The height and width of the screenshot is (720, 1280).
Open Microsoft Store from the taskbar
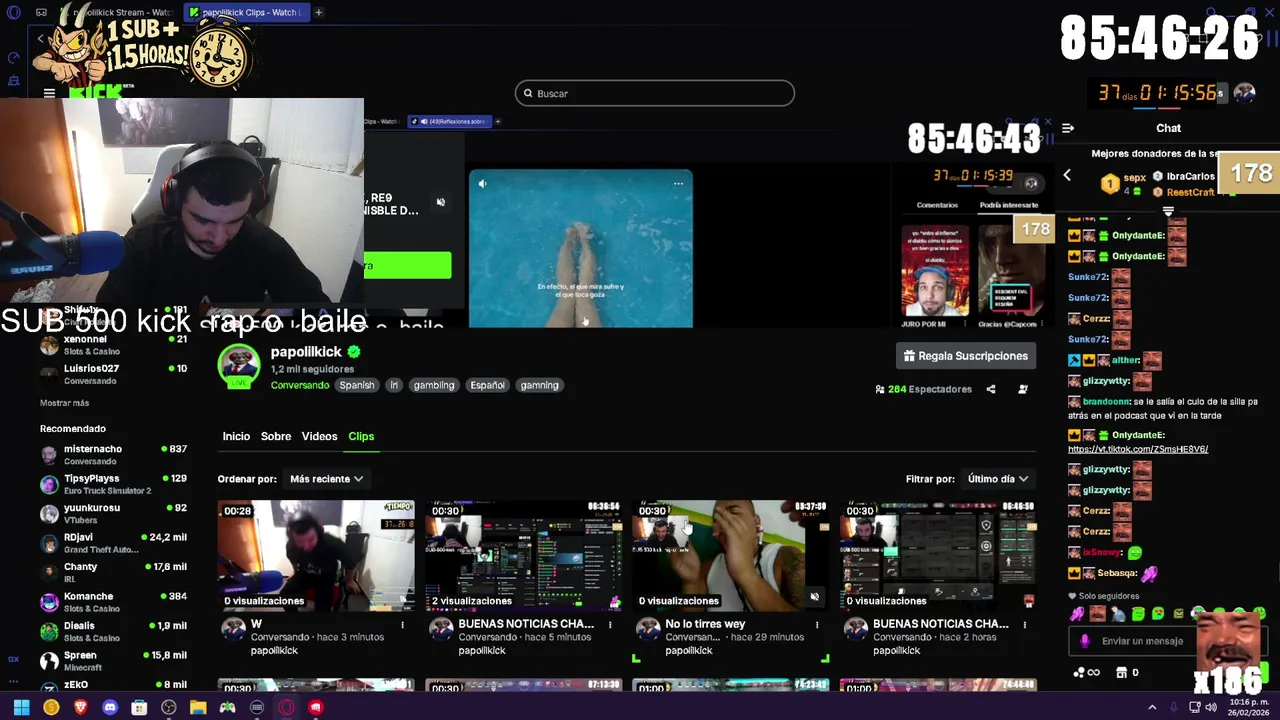[139, 707]
